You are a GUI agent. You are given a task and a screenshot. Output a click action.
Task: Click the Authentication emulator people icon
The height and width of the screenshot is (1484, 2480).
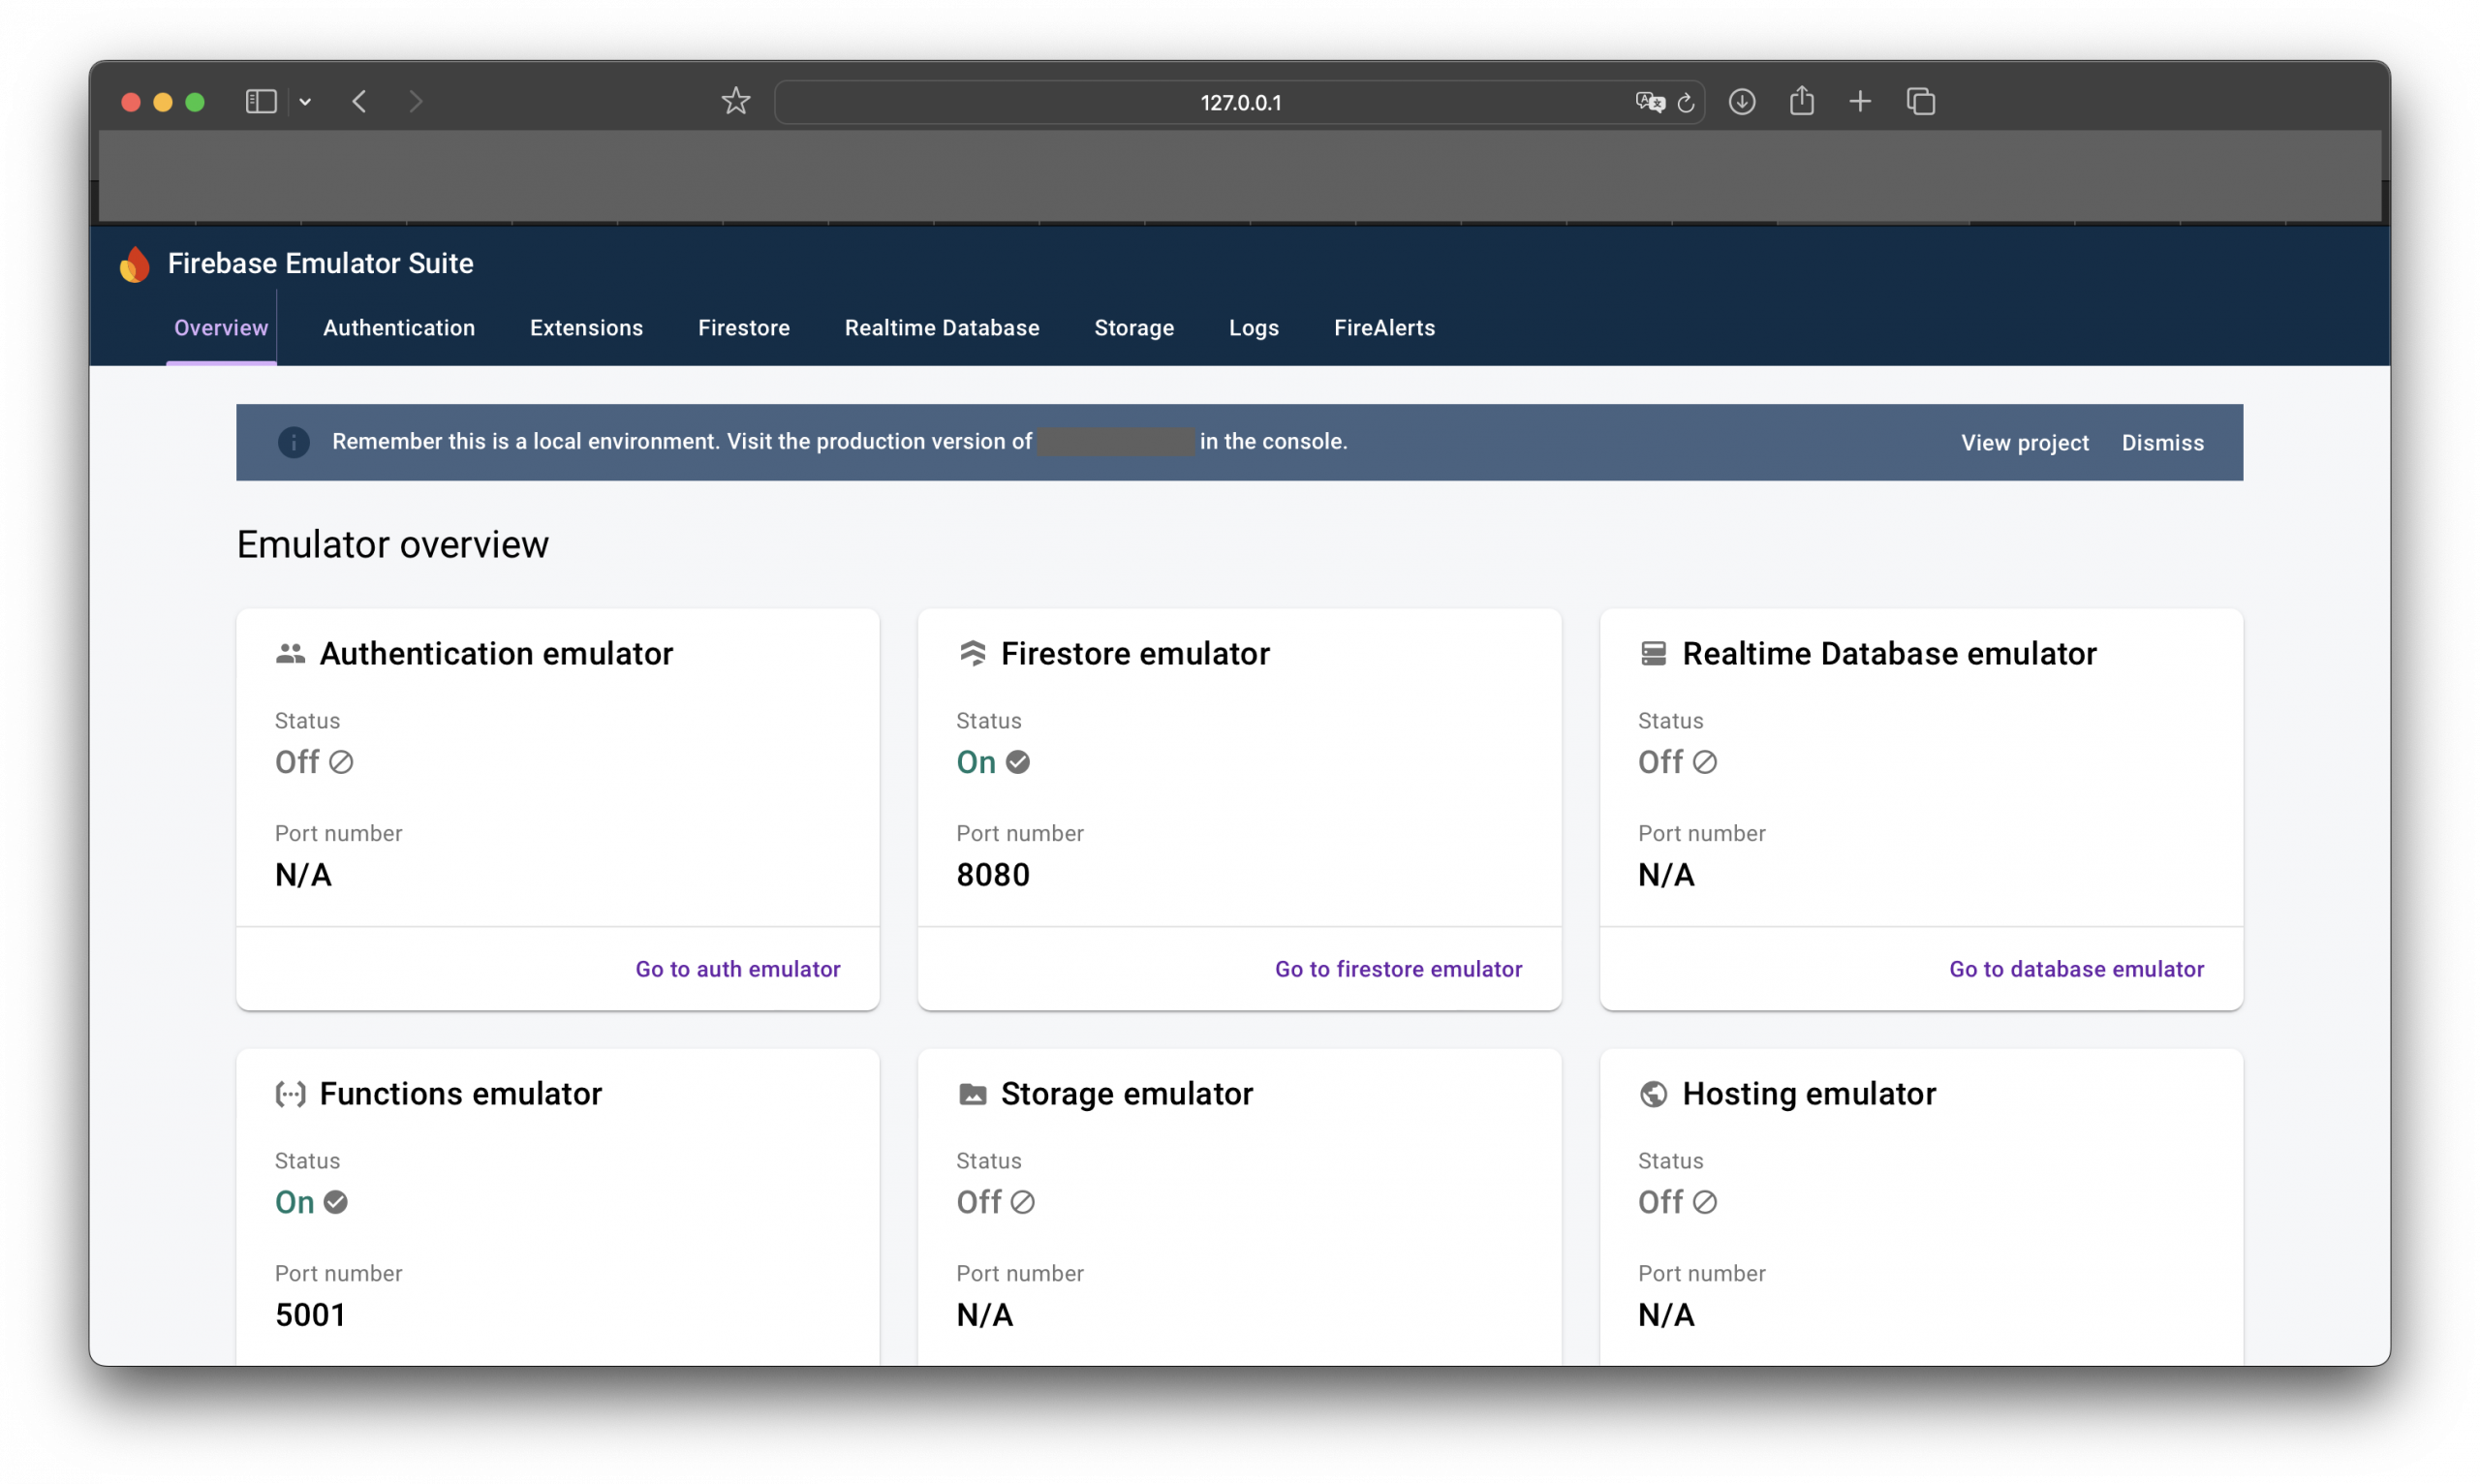[290, 654]
